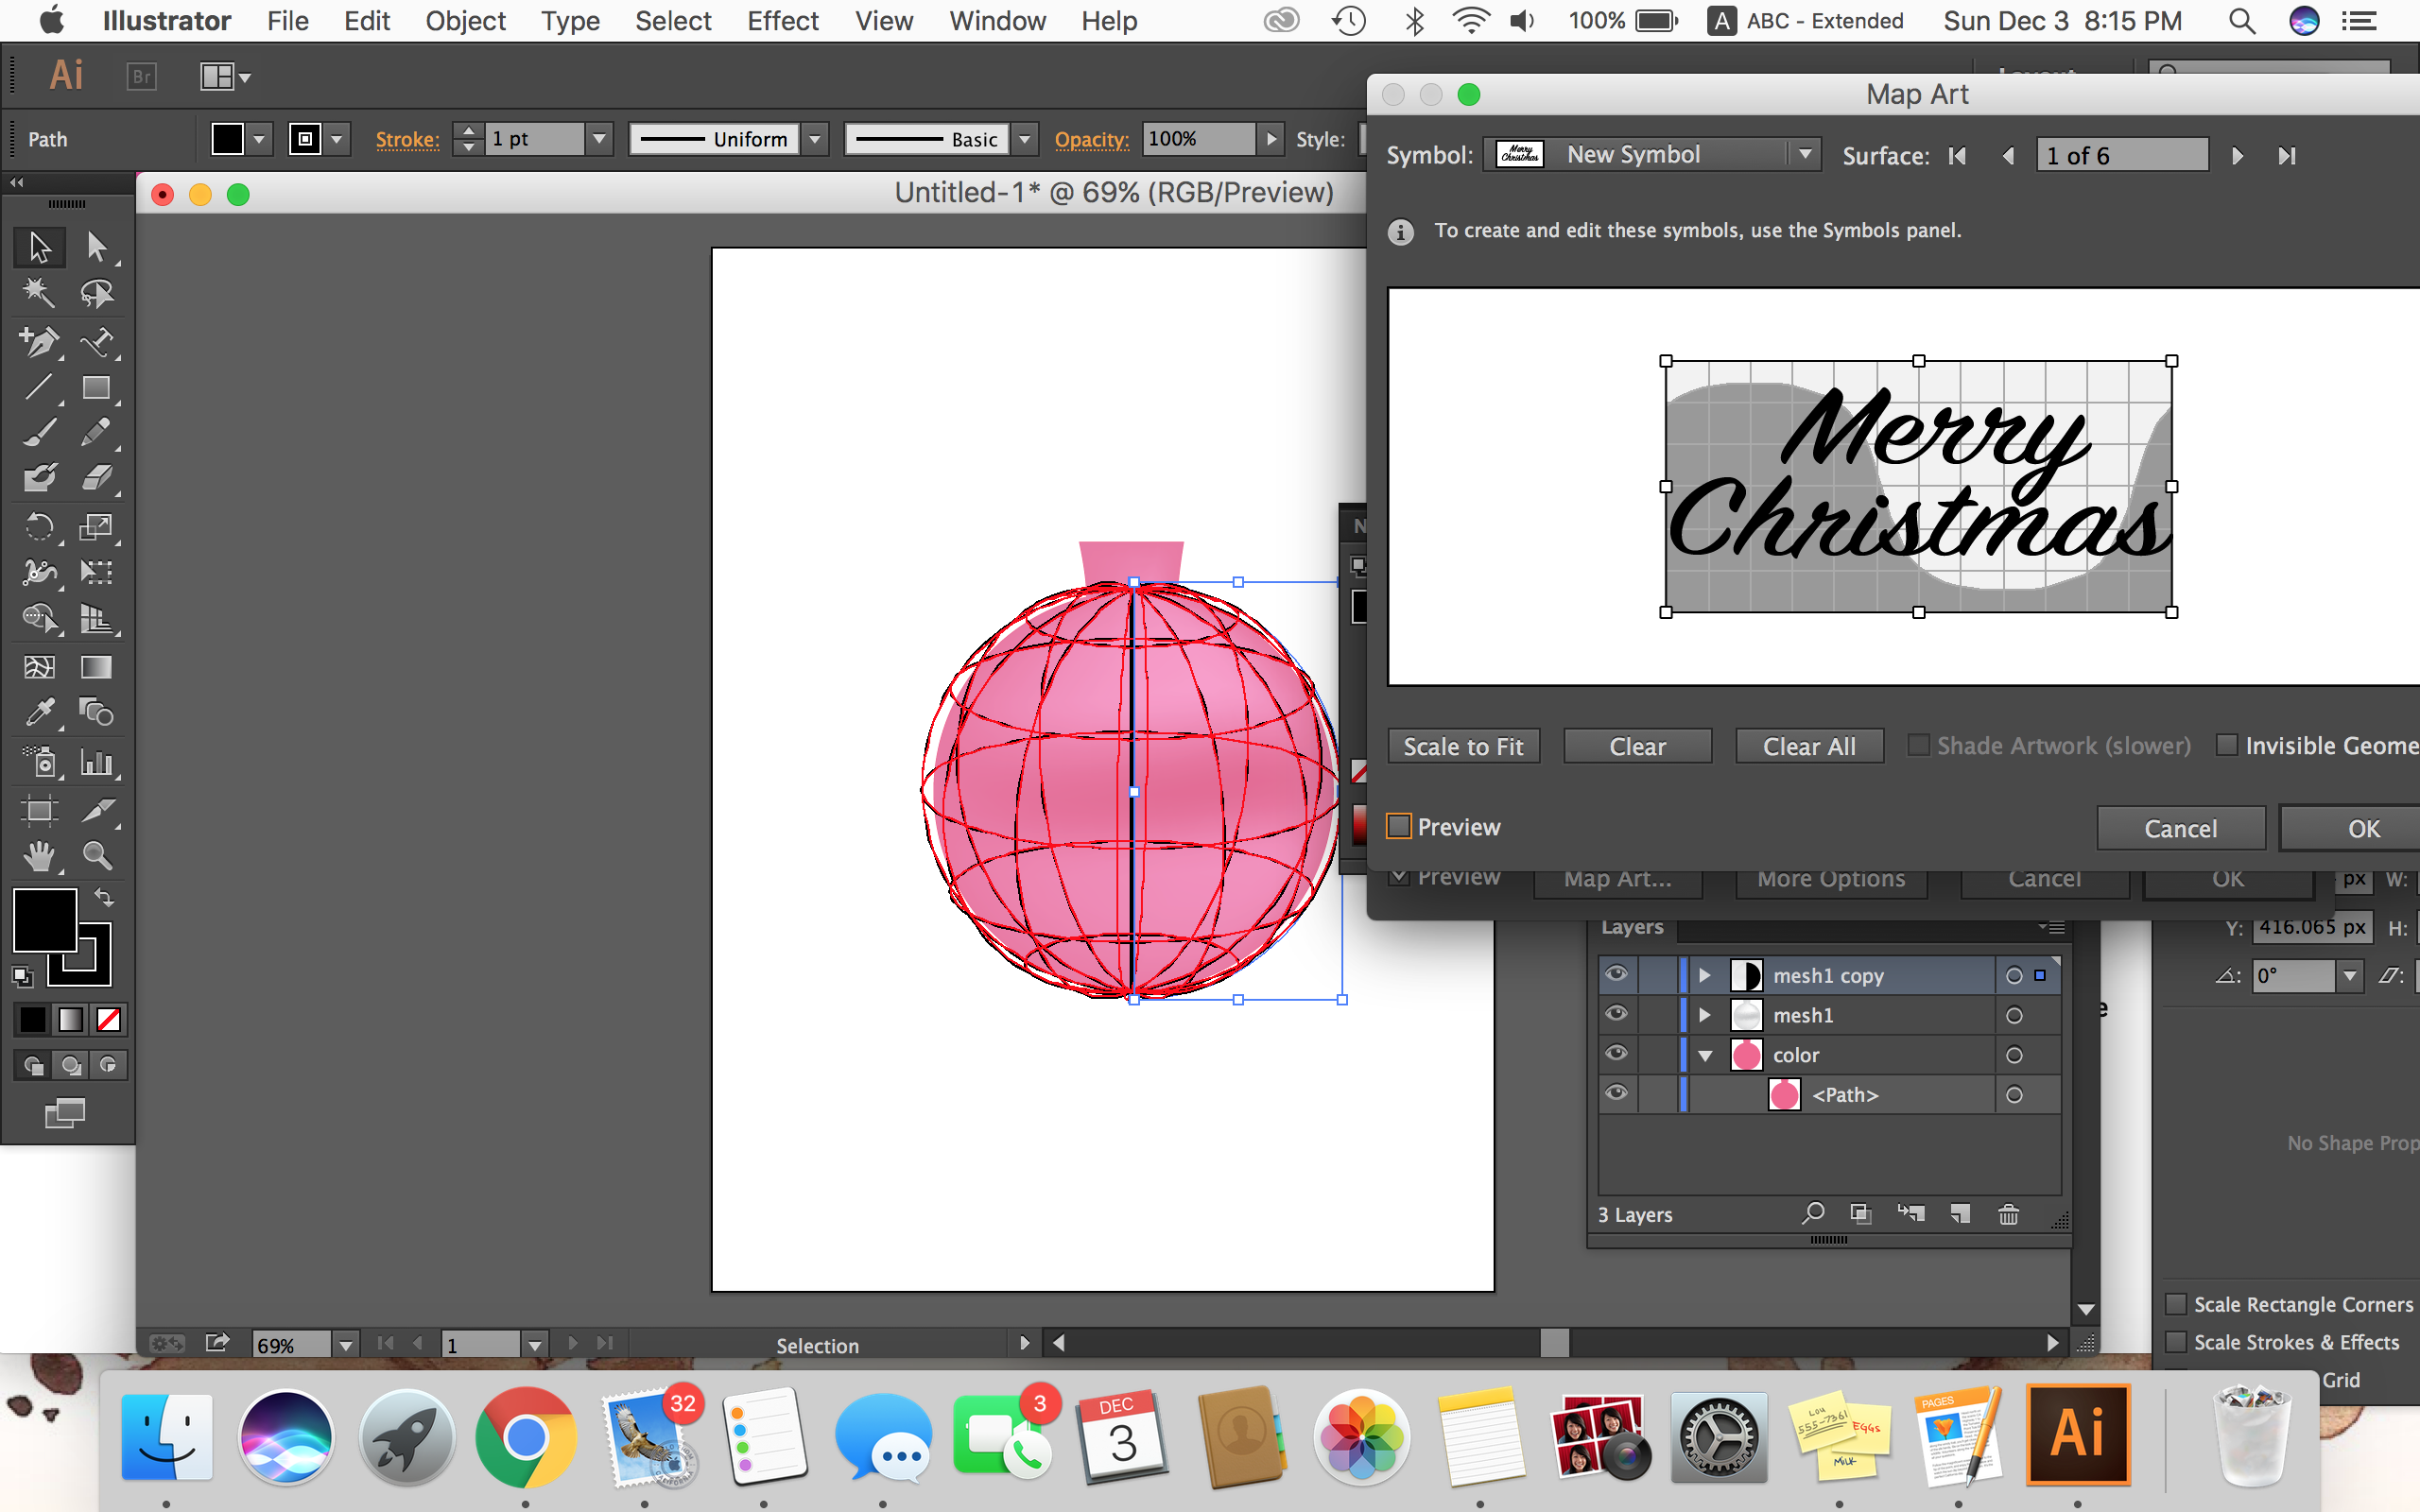Screen dimensions: 2420x1512
Task: Open the Basic brush definition dropdown
Action: pos(1024,139)
